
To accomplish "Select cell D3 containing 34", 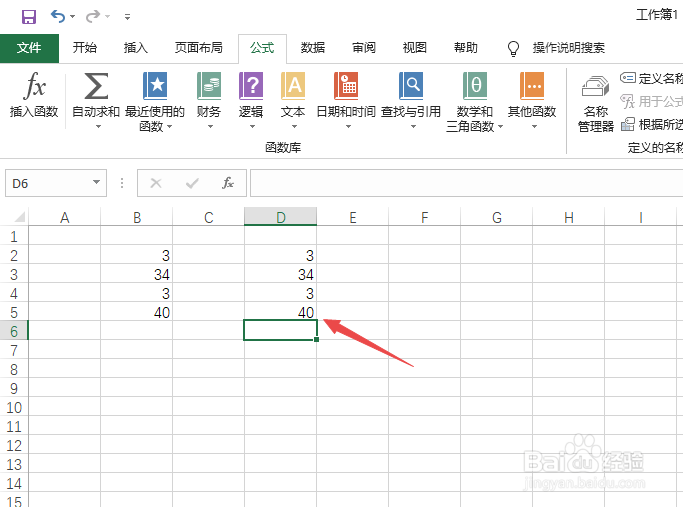I will pos(281,274).
